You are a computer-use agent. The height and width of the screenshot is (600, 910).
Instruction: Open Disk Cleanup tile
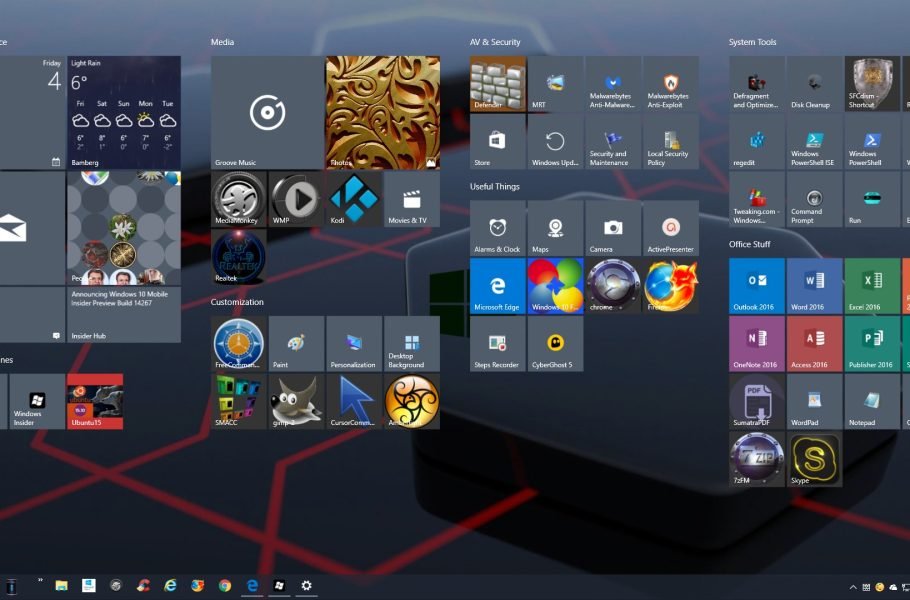click(814, 84)
